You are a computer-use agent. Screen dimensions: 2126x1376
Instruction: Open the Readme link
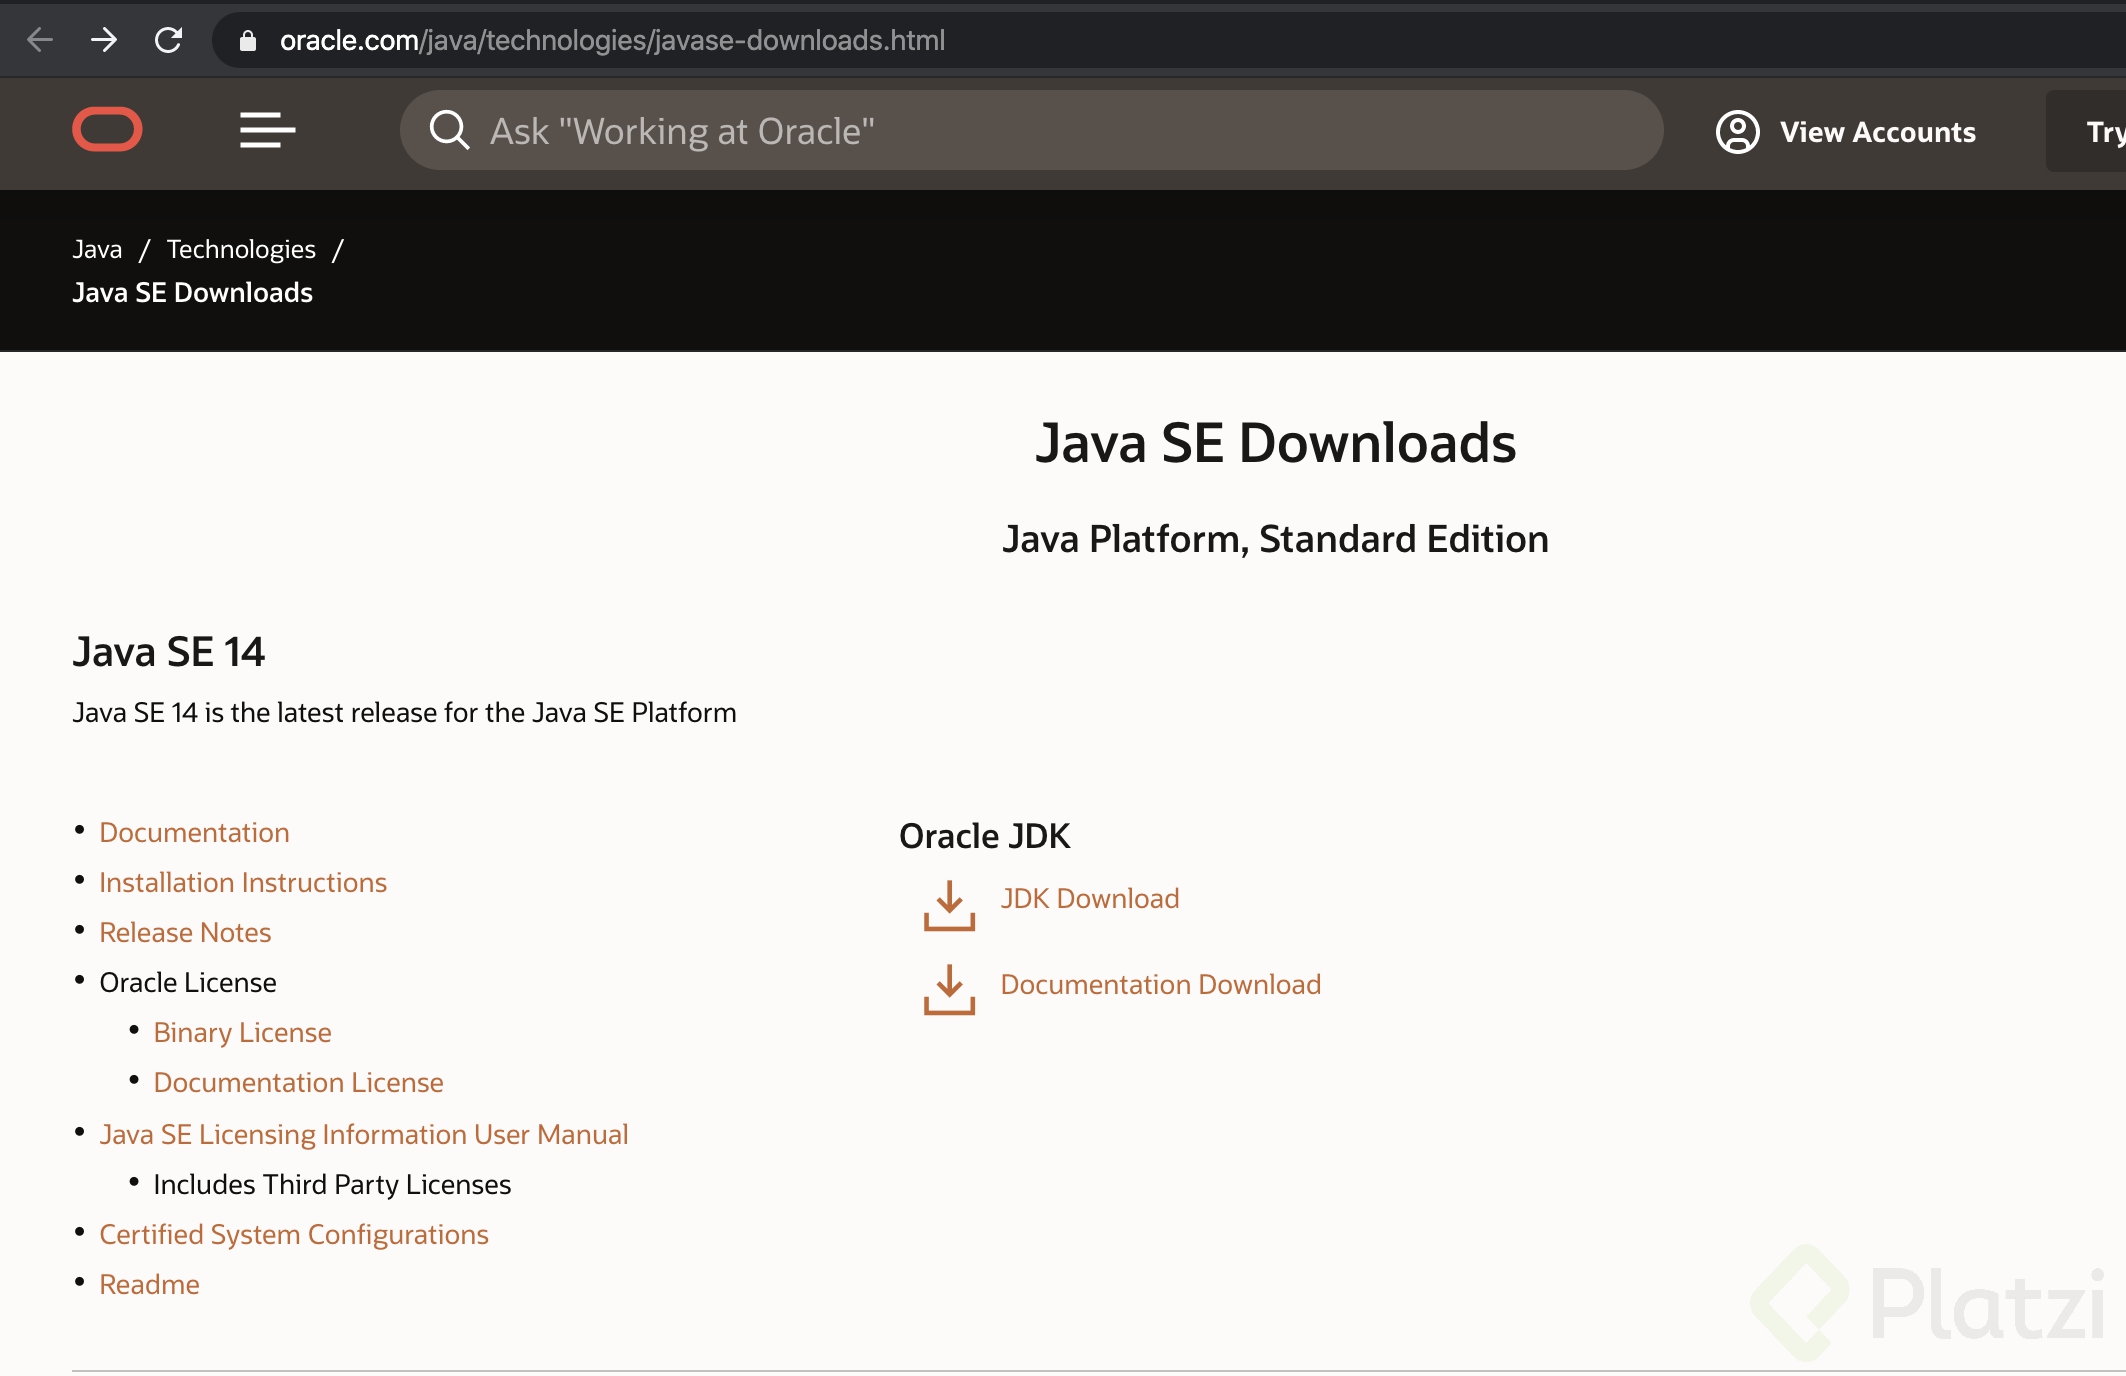[x=149, y=1284]
